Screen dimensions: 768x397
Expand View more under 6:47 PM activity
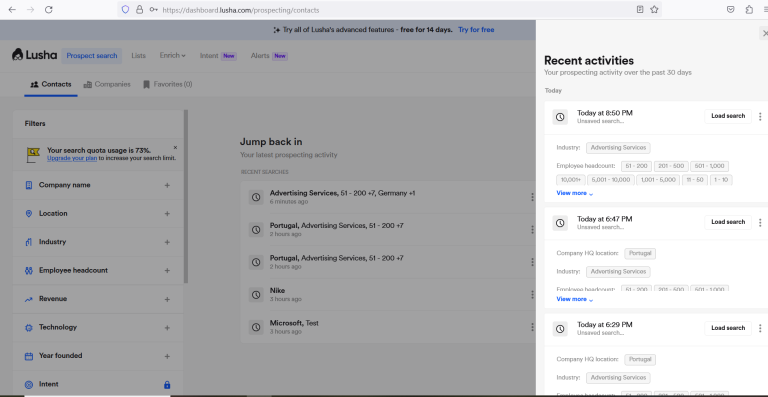click(575, 299)
